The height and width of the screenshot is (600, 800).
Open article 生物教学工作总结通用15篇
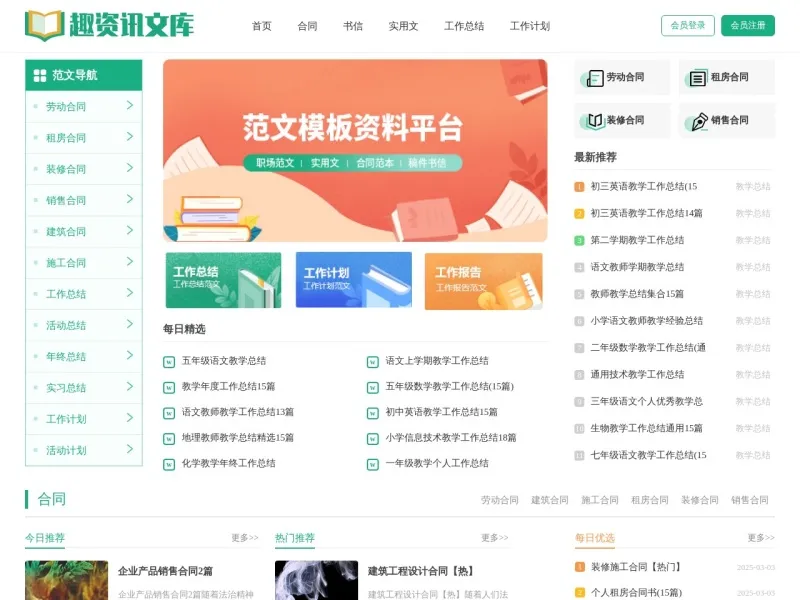646,428
